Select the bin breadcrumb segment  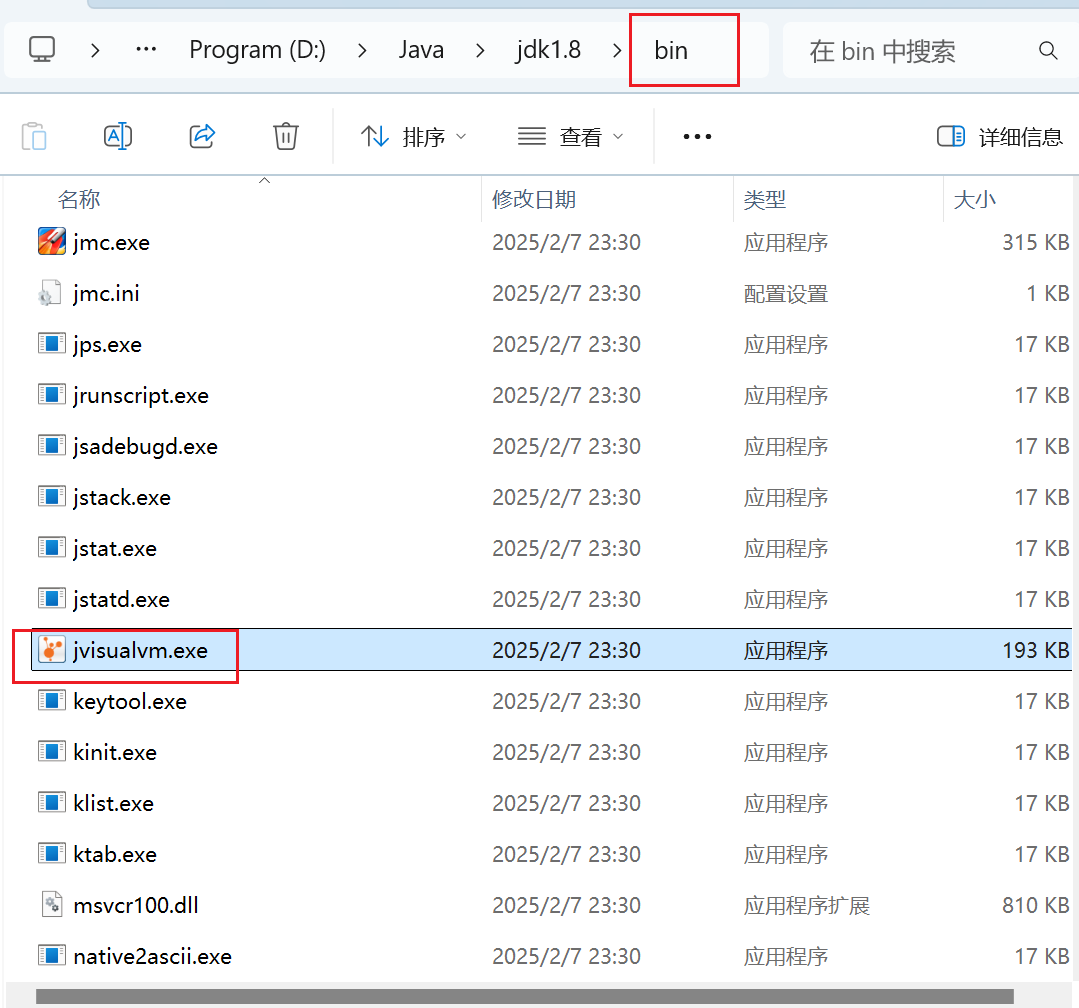click(x=671, y=51)
